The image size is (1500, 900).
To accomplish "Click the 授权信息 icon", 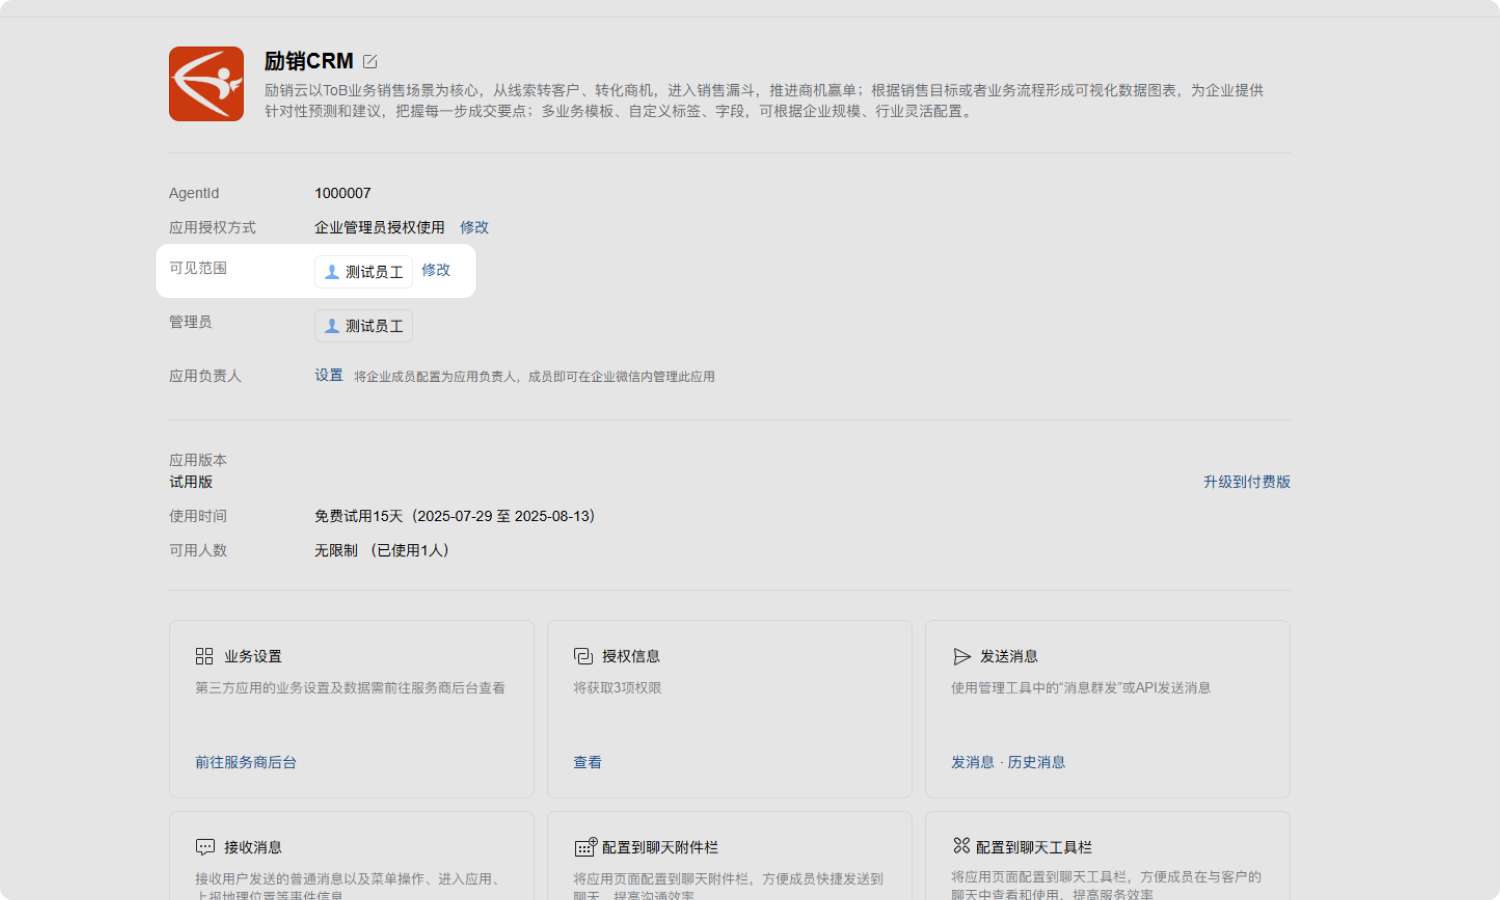I will click(583, 656).
